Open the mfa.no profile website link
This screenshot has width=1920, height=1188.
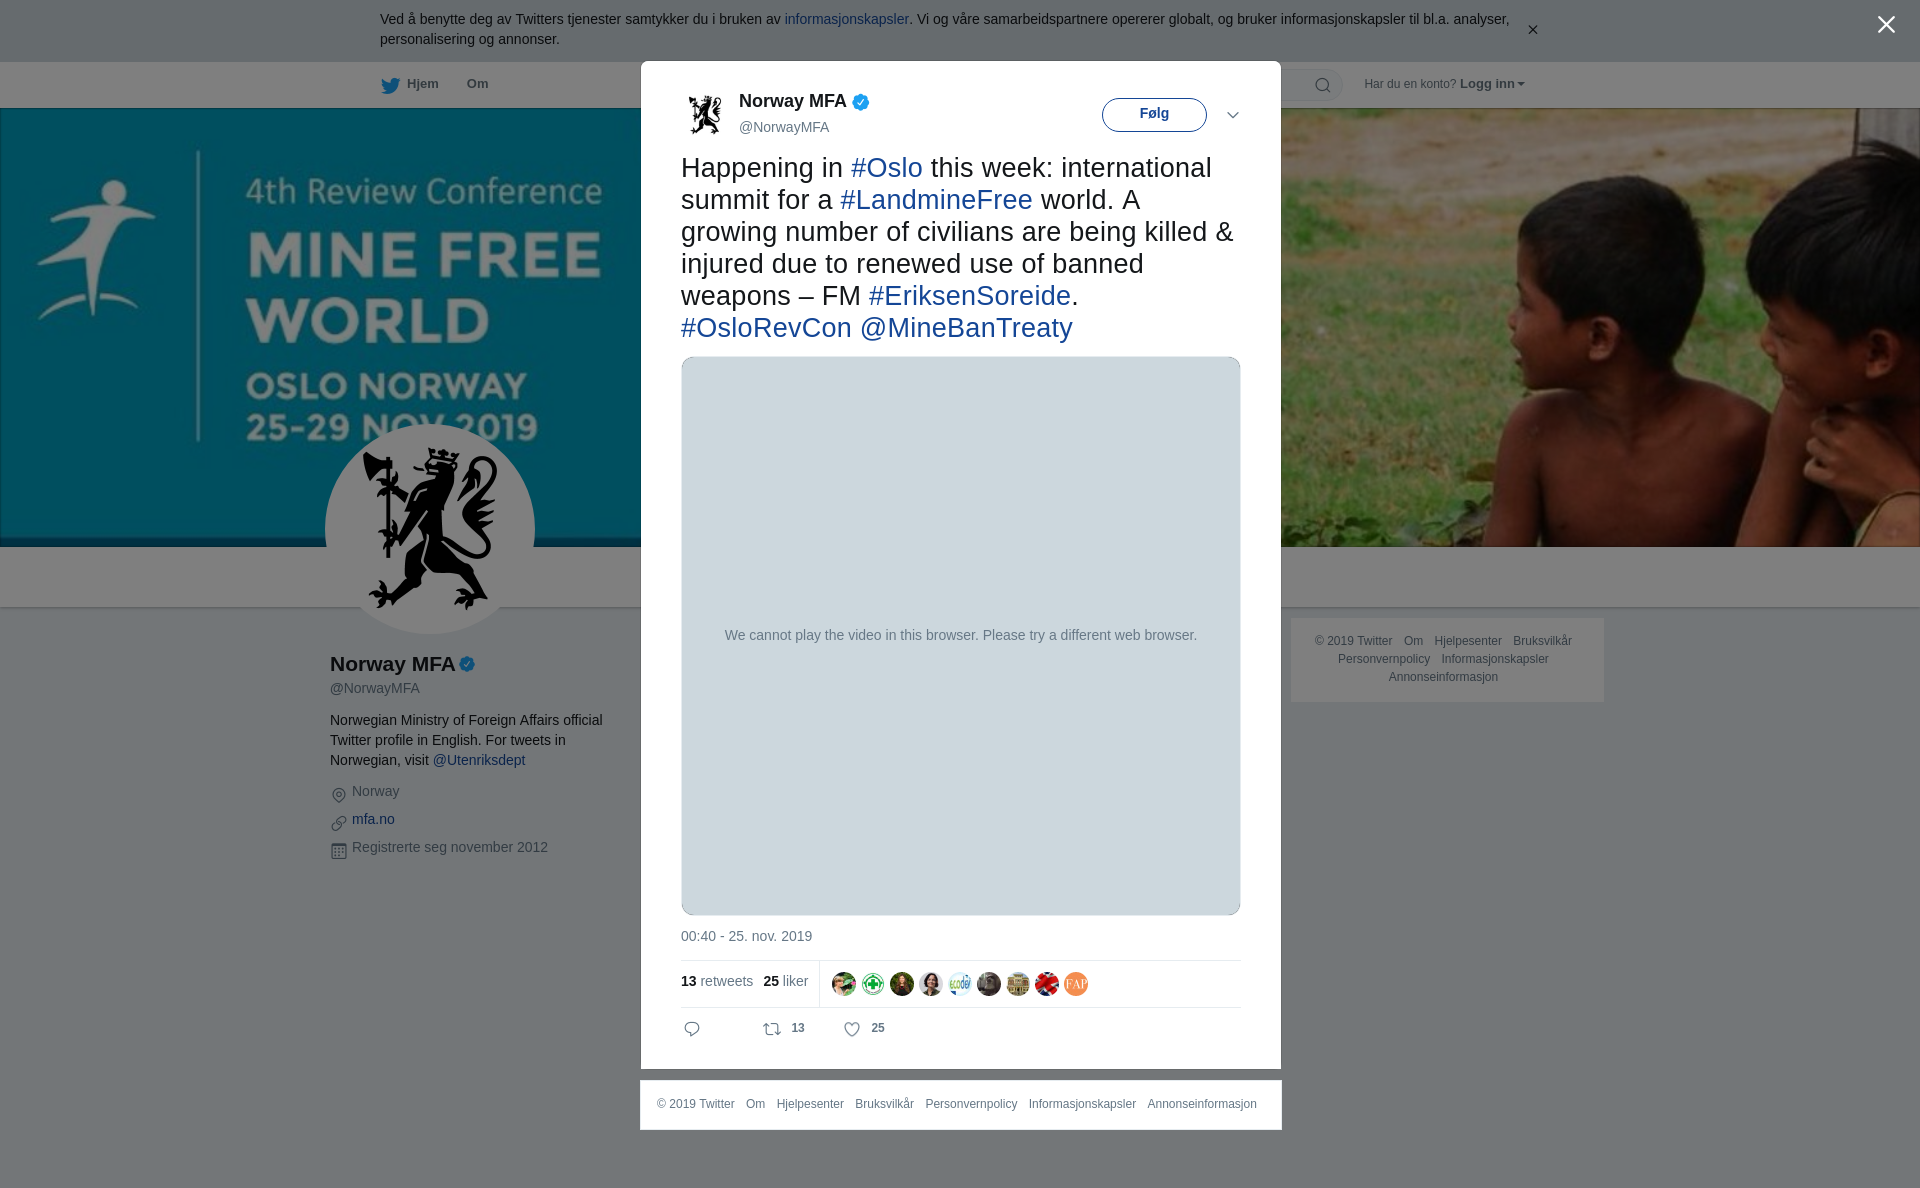(x=373, y=819)
